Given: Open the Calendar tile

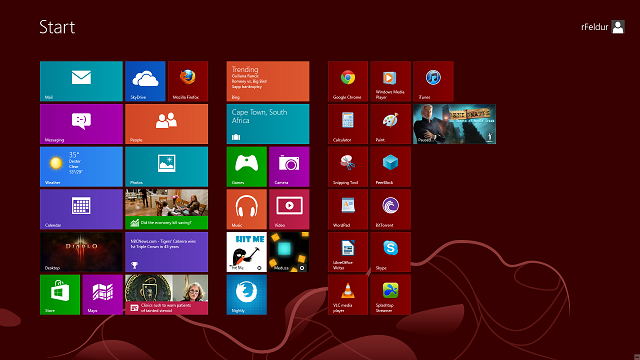Looking at the screenshot, I should (x=81, y=209).
